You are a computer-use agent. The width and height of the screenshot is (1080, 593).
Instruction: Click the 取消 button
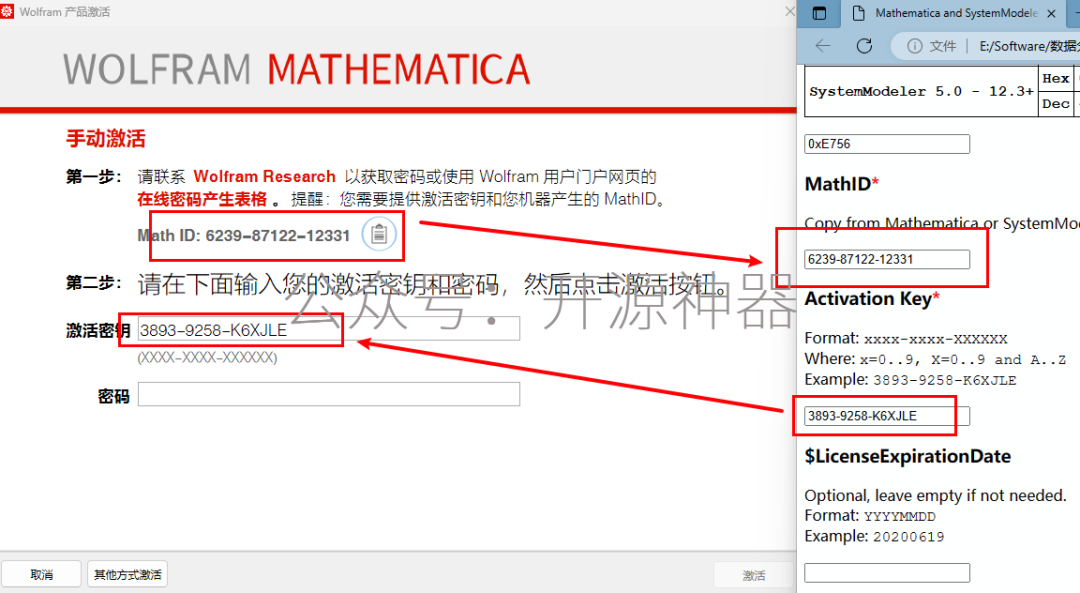pyautogui.click(x=41, y=574)
